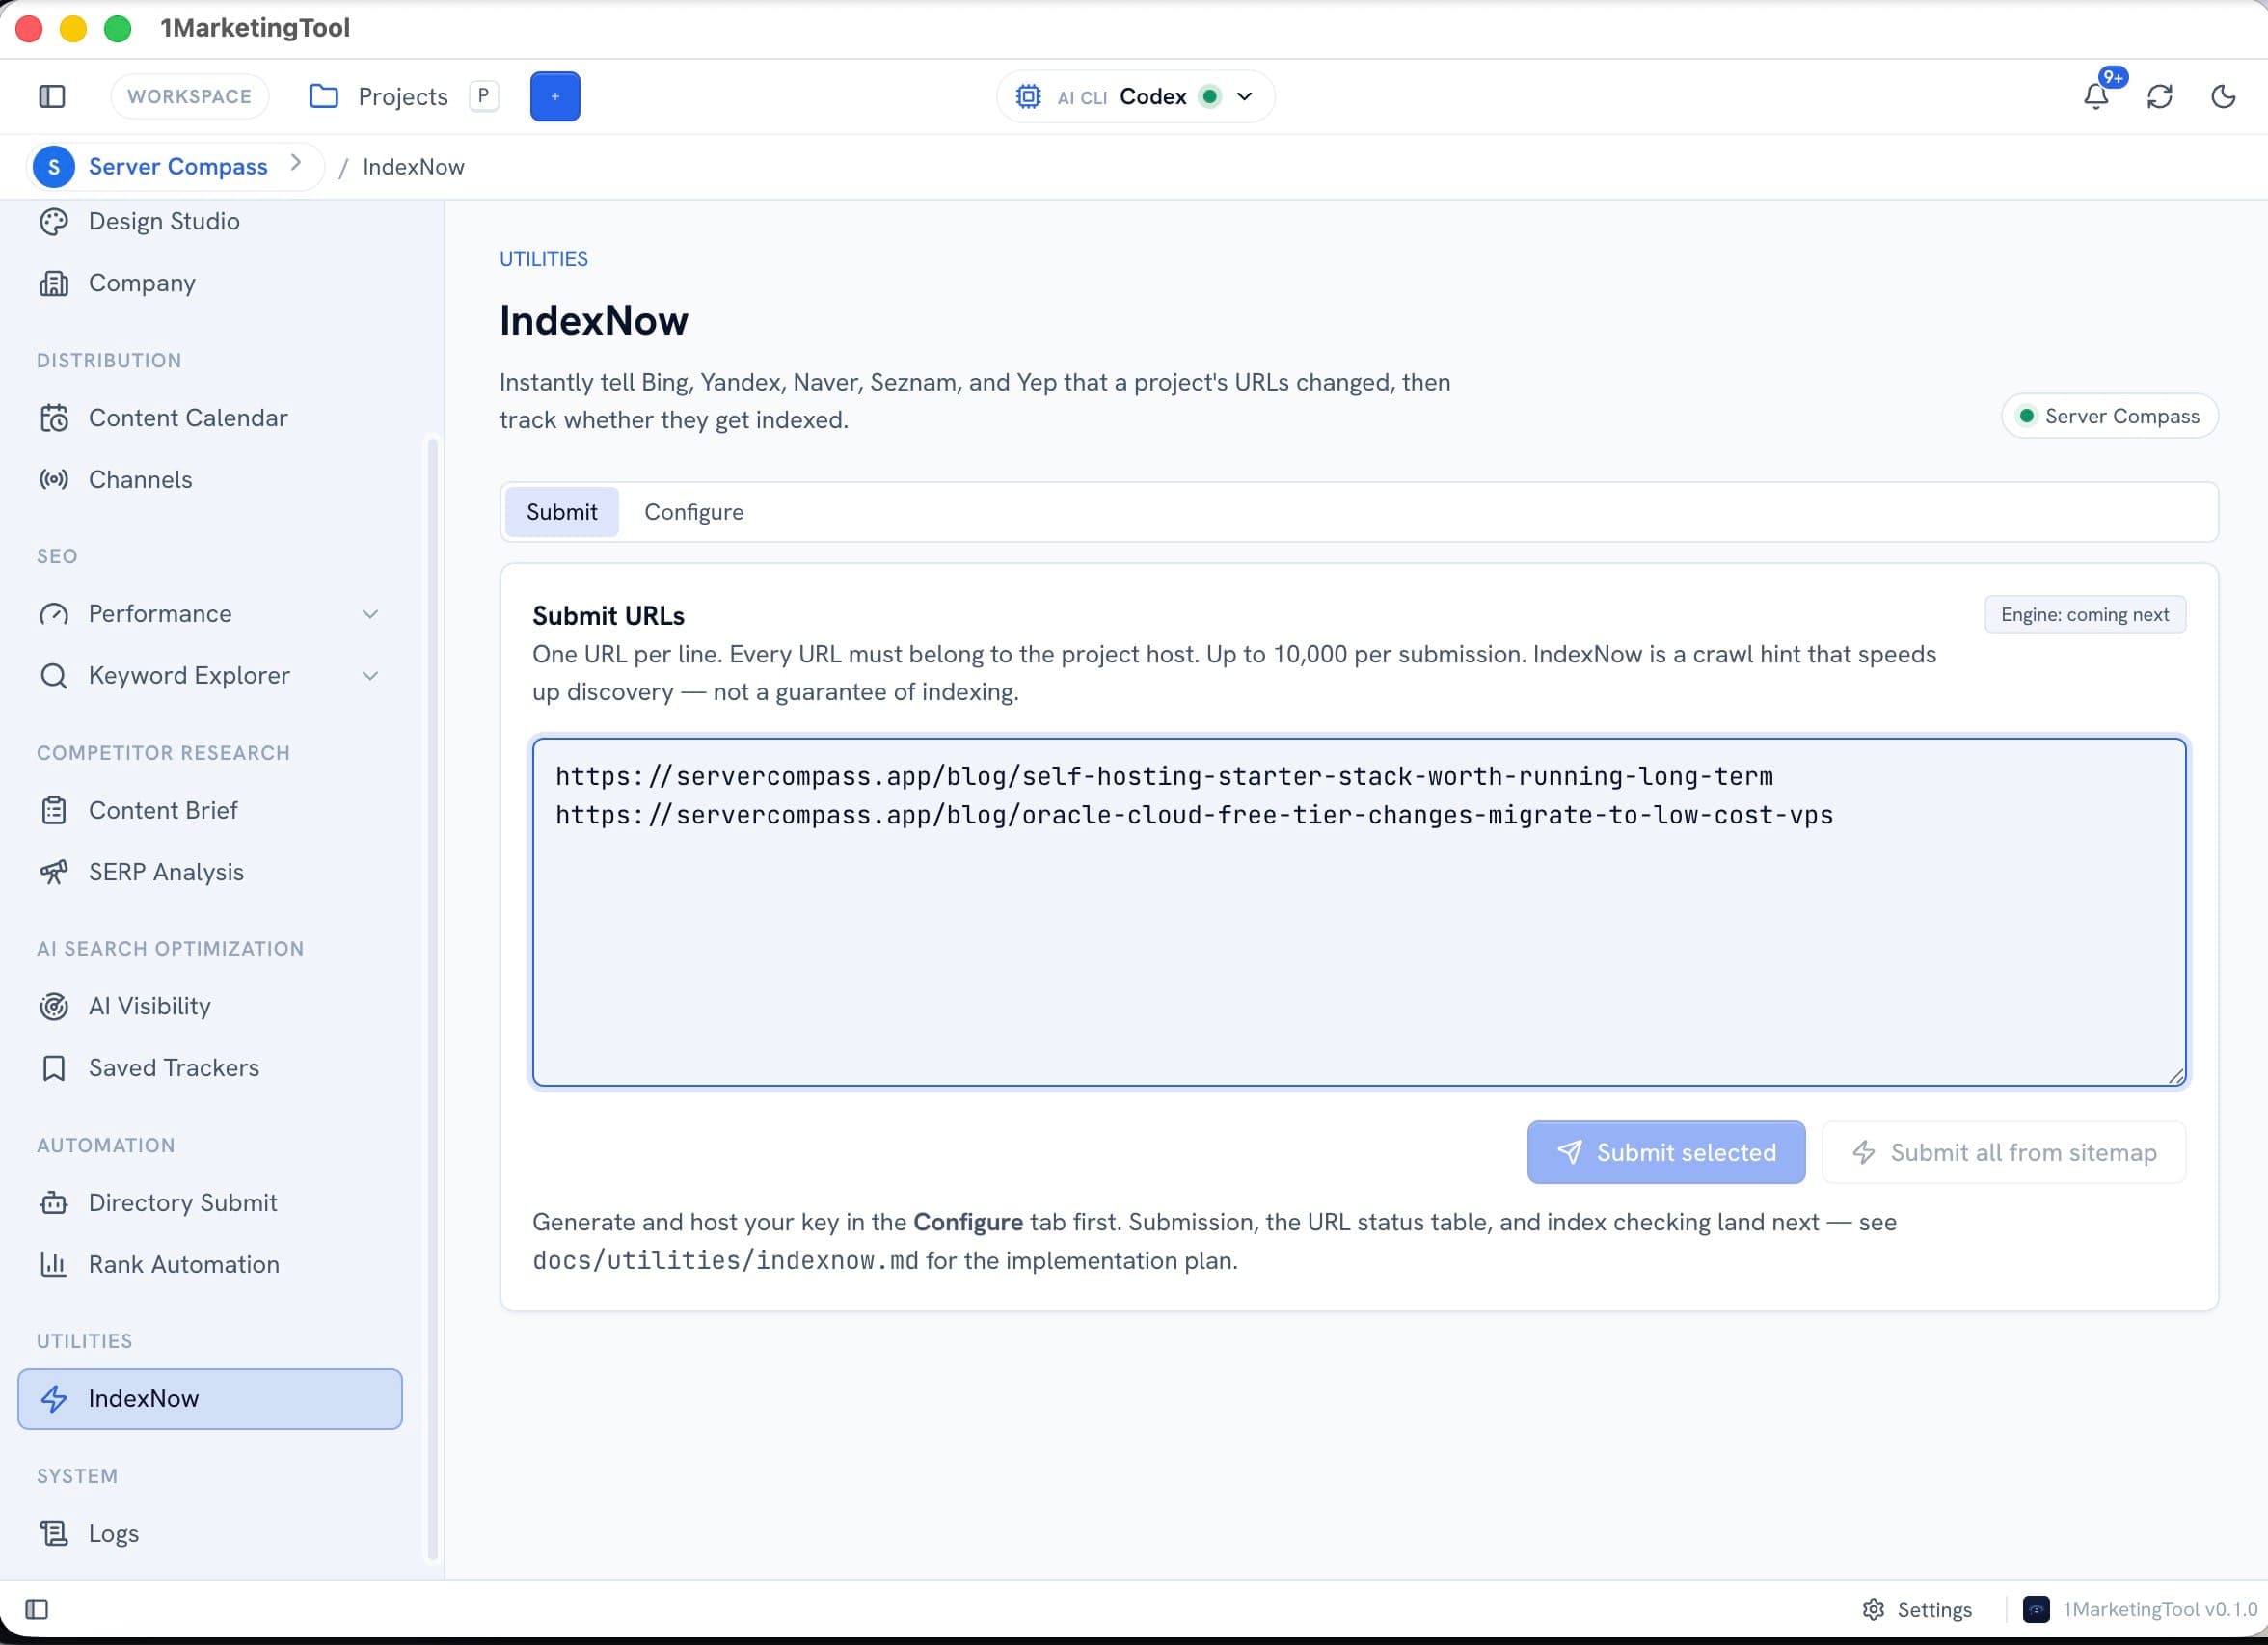Click the P shortcut badge beside Projects
Viewport: 2268px width, 1645px height.
tap(484, 96)
